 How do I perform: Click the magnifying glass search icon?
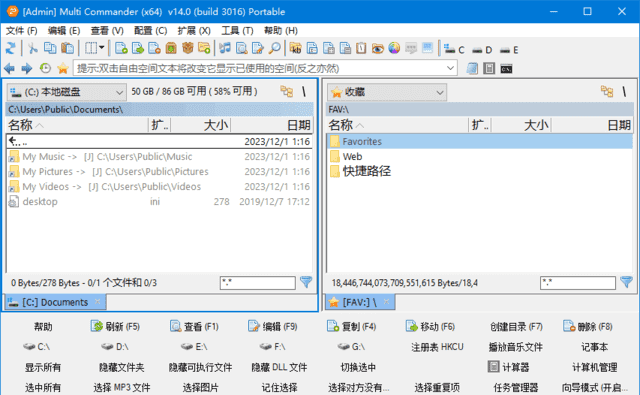click(275, 49)
